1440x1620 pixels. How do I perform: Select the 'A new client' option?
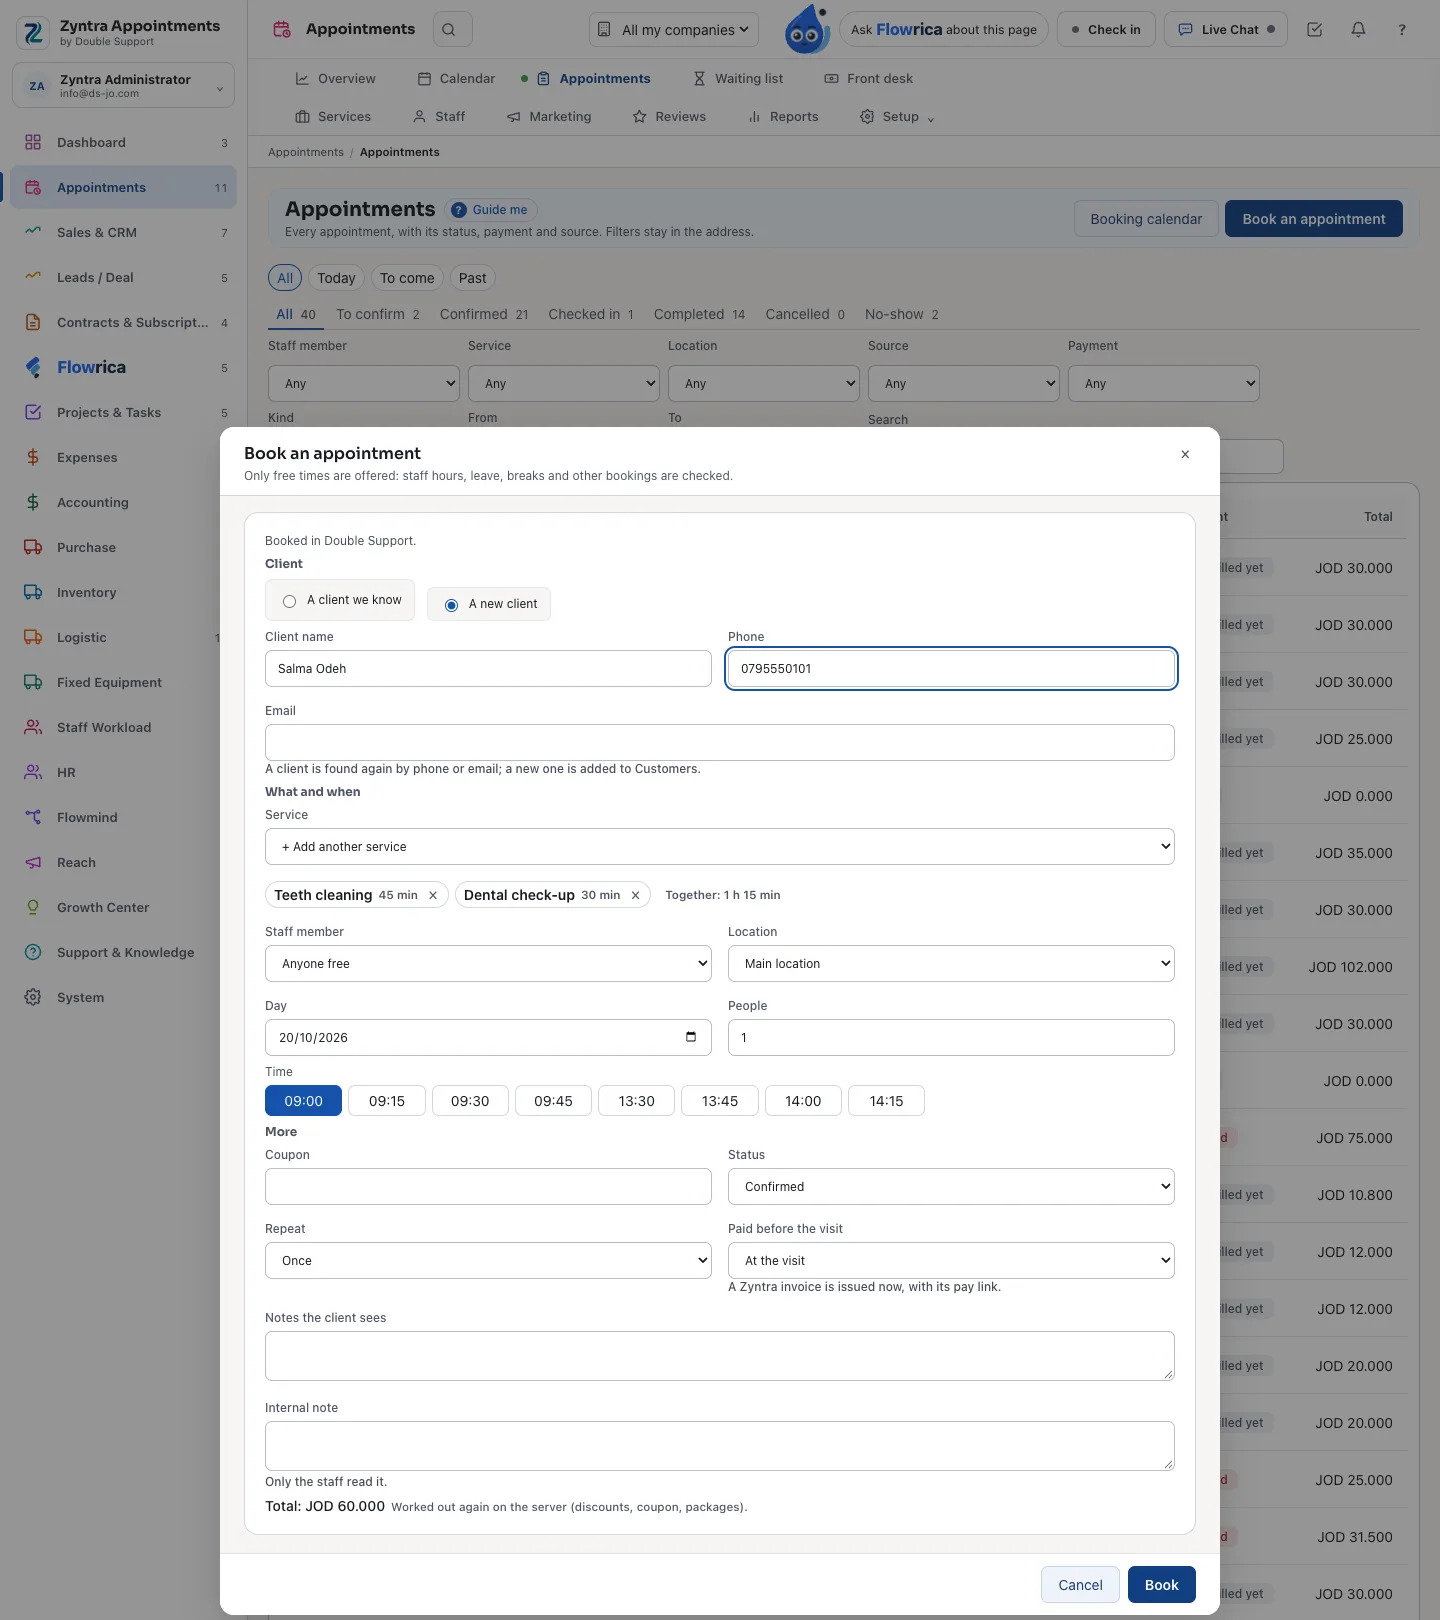click(489, 604)
